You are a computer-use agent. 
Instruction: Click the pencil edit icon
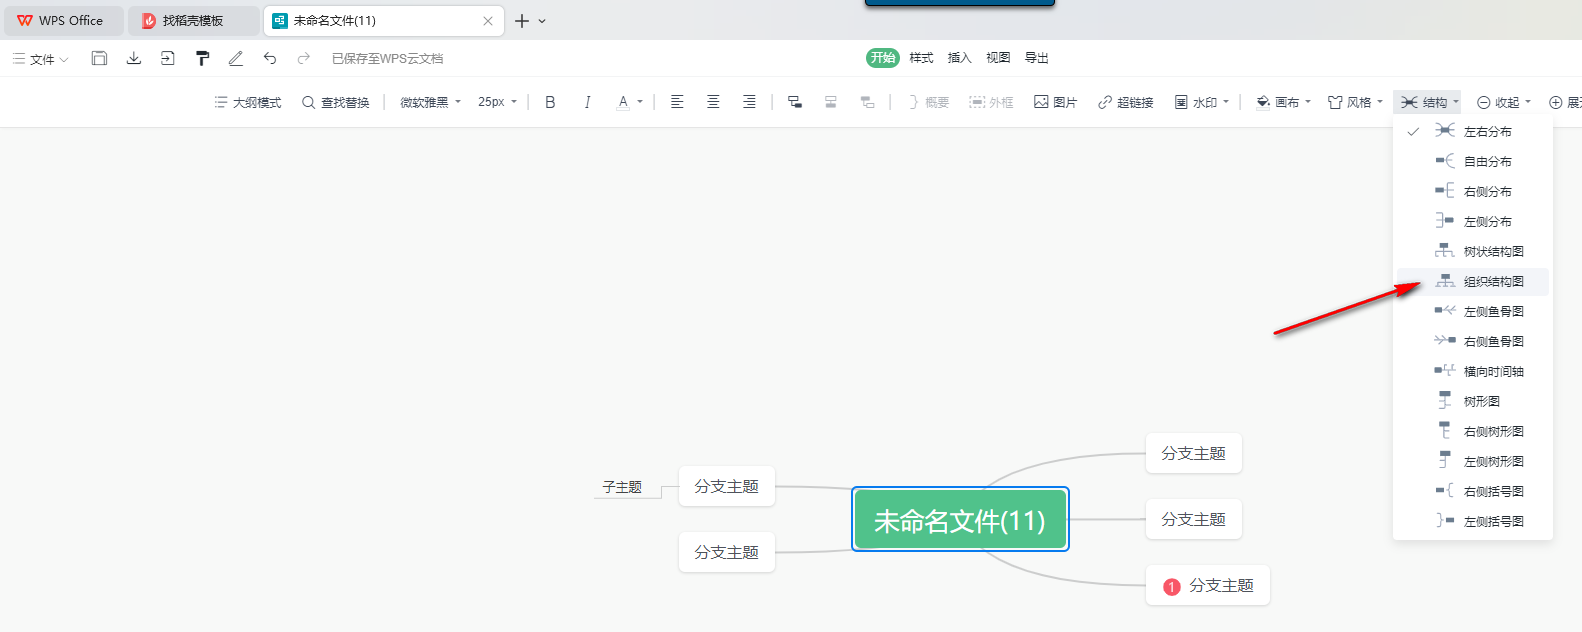pyautogui.click(x=236, y=58)
